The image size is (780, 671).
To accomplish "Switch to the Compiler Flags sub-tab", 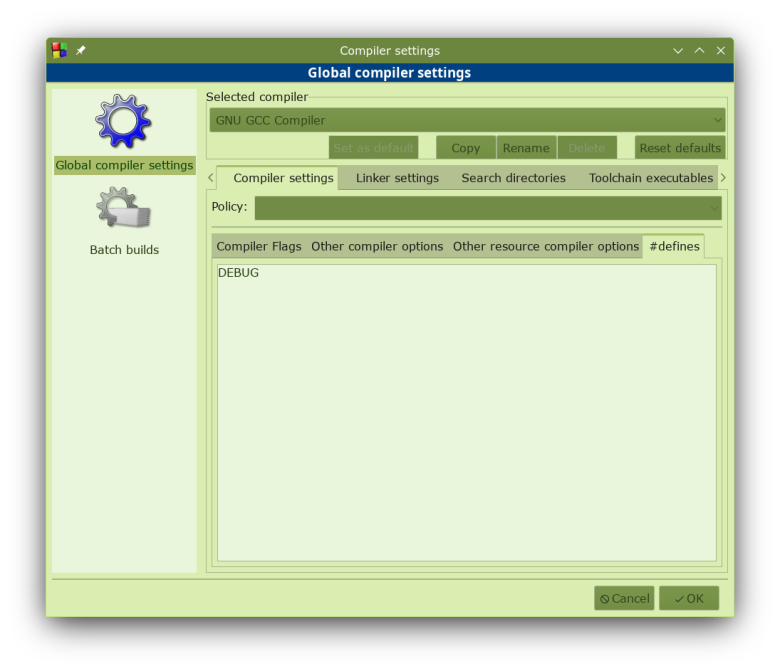I will (259, 247).
